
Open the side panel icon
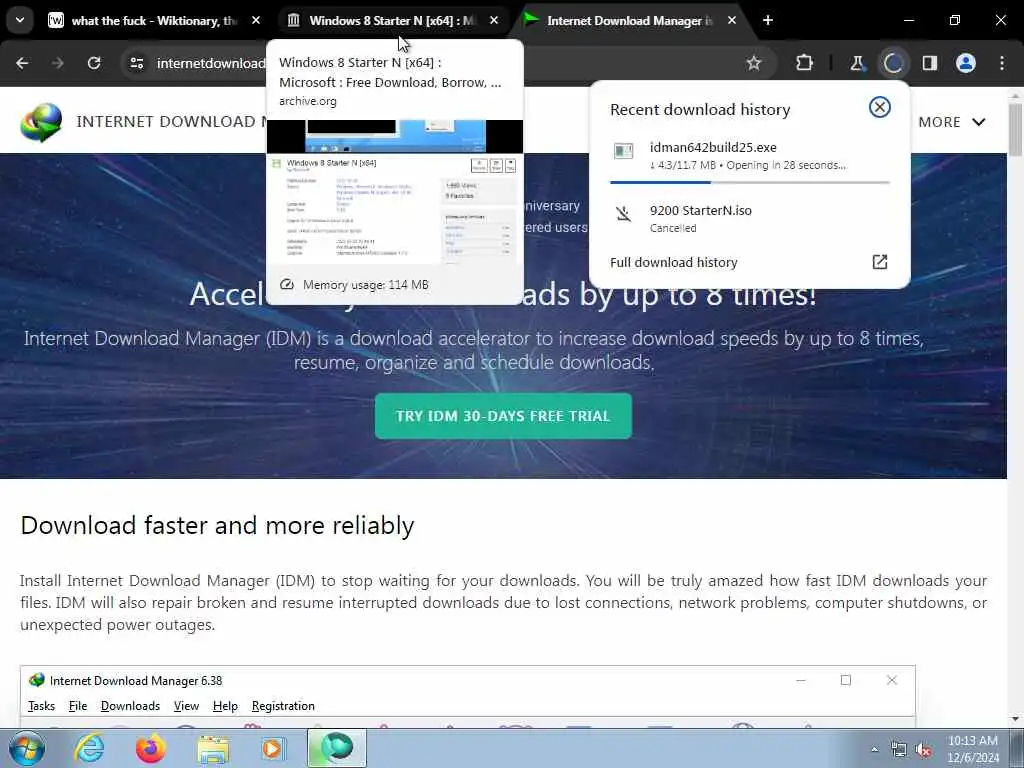coord(930,63)
